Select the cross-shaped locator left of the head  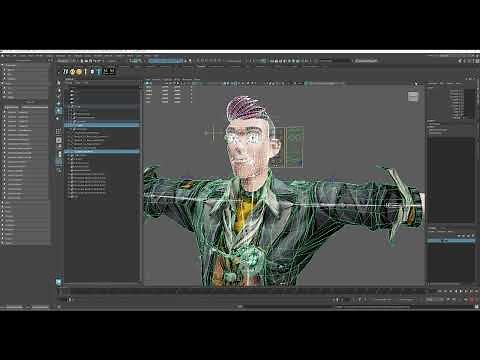[x=213, y=133]
